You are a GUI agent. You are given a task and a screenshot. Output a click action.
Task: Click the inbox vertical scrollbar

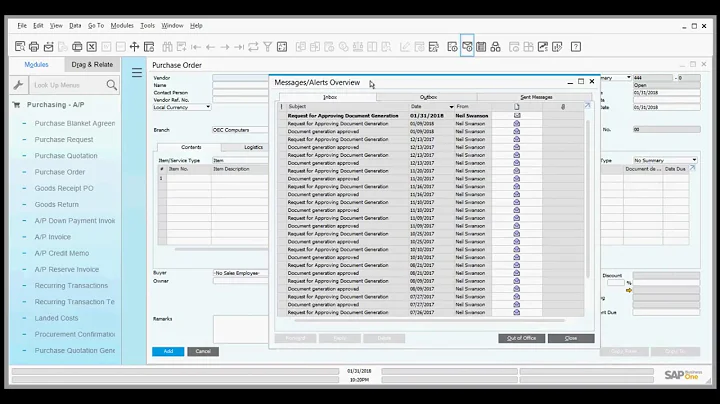click(588, 198)
